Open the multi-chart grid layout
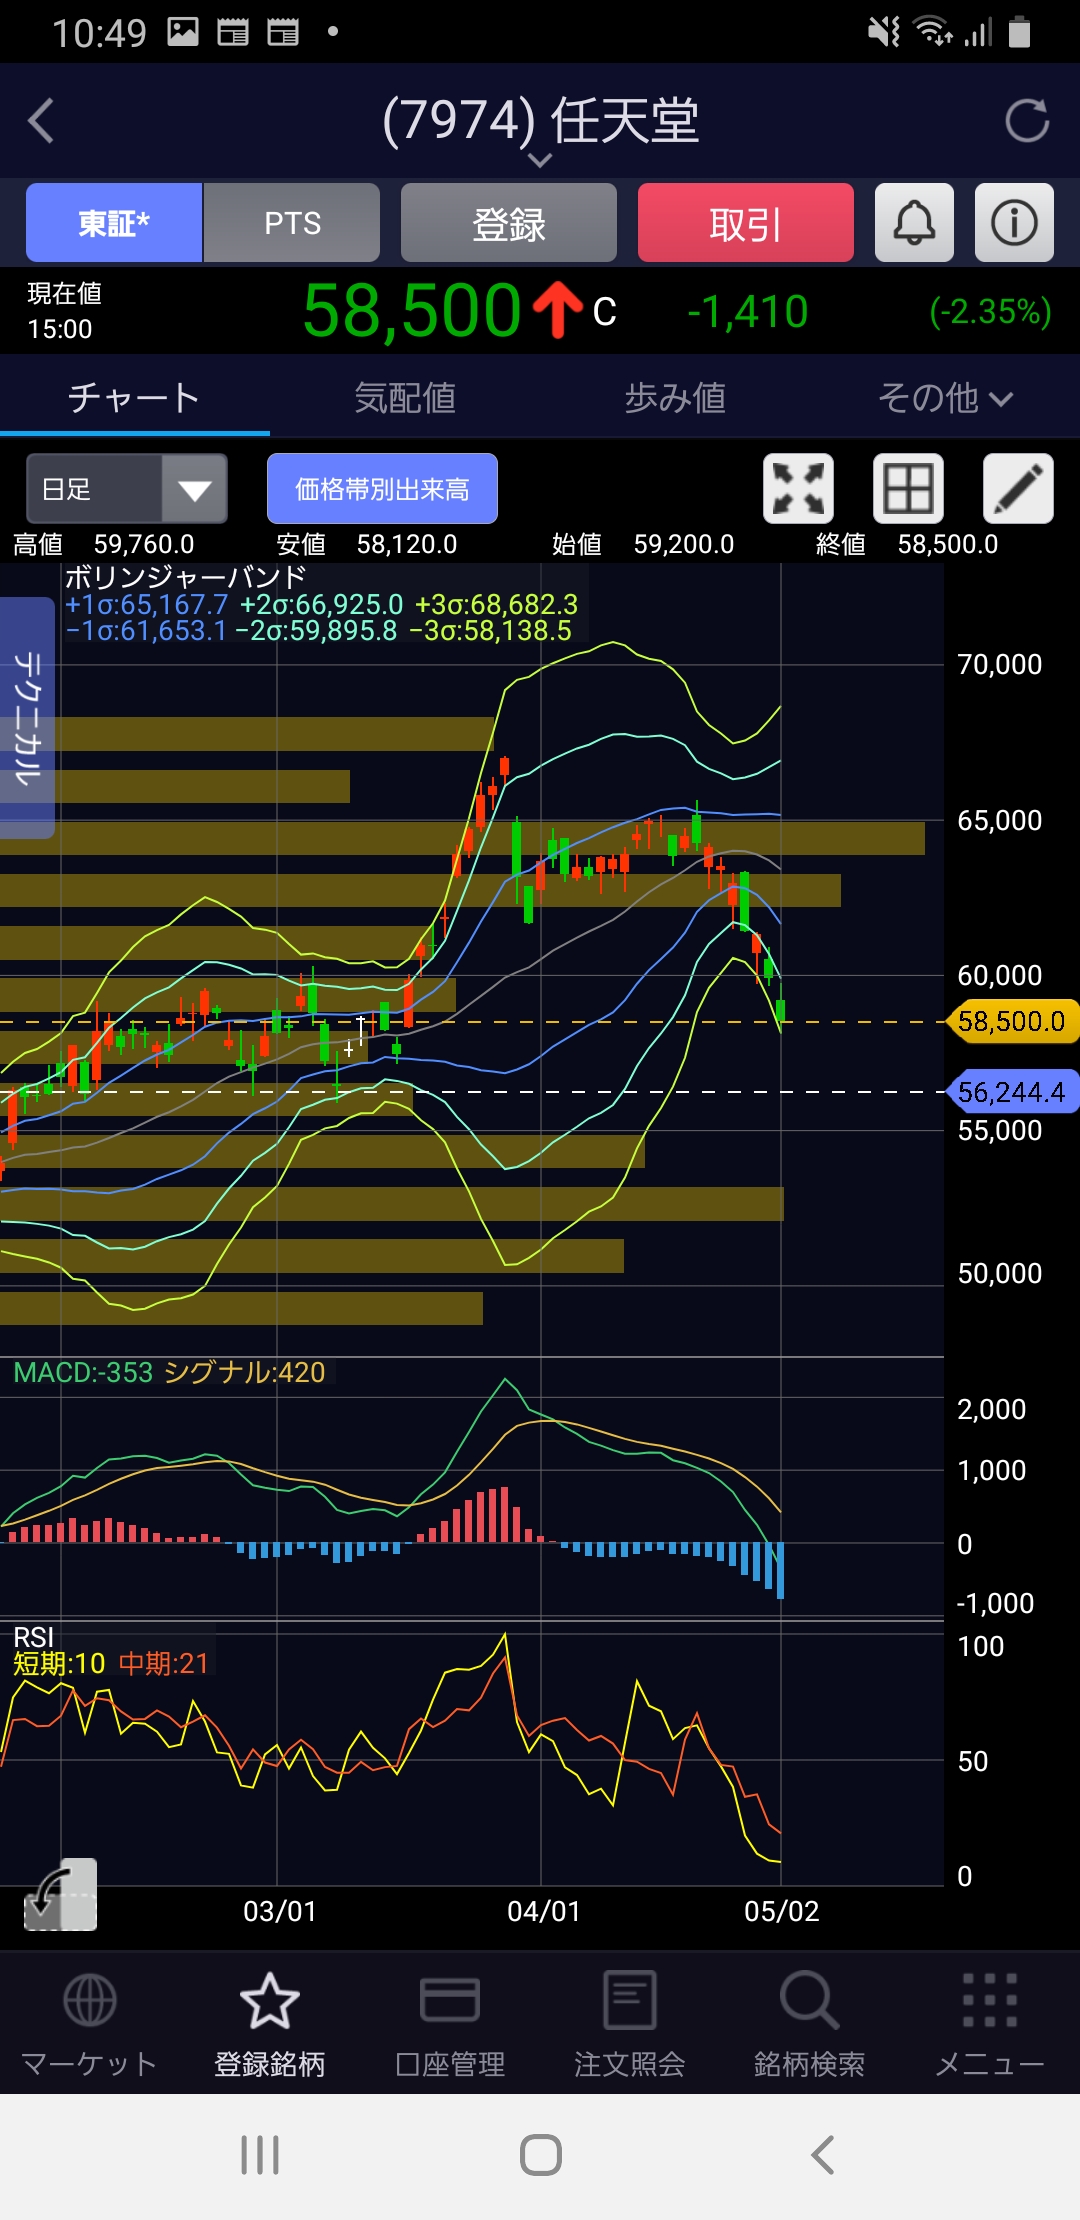Screen dimensions: 1080x2220 click(x=908, y=489)
